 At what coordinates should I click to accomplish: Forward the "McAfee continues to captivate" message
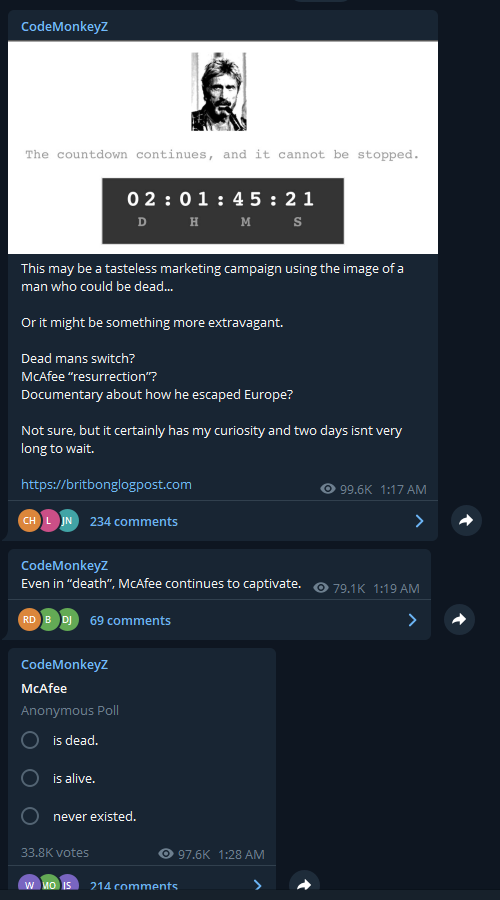[459, 619]
